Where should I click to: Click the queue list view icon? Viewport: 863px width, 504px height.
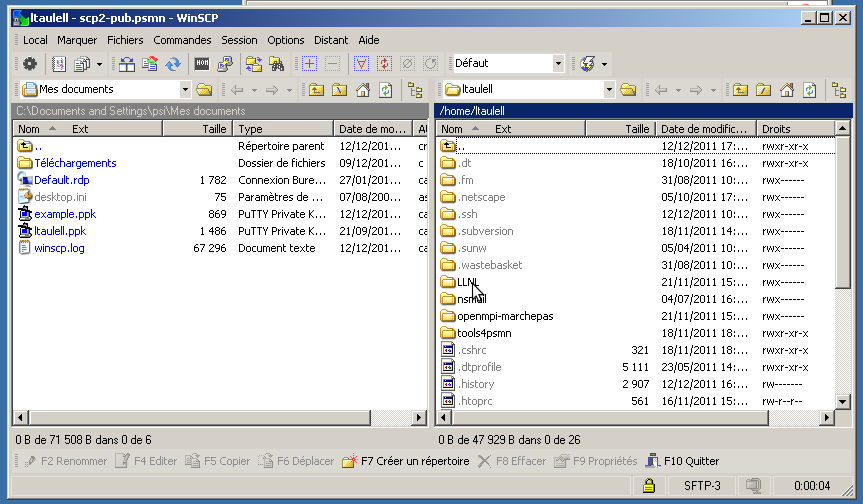coord(59,64)
